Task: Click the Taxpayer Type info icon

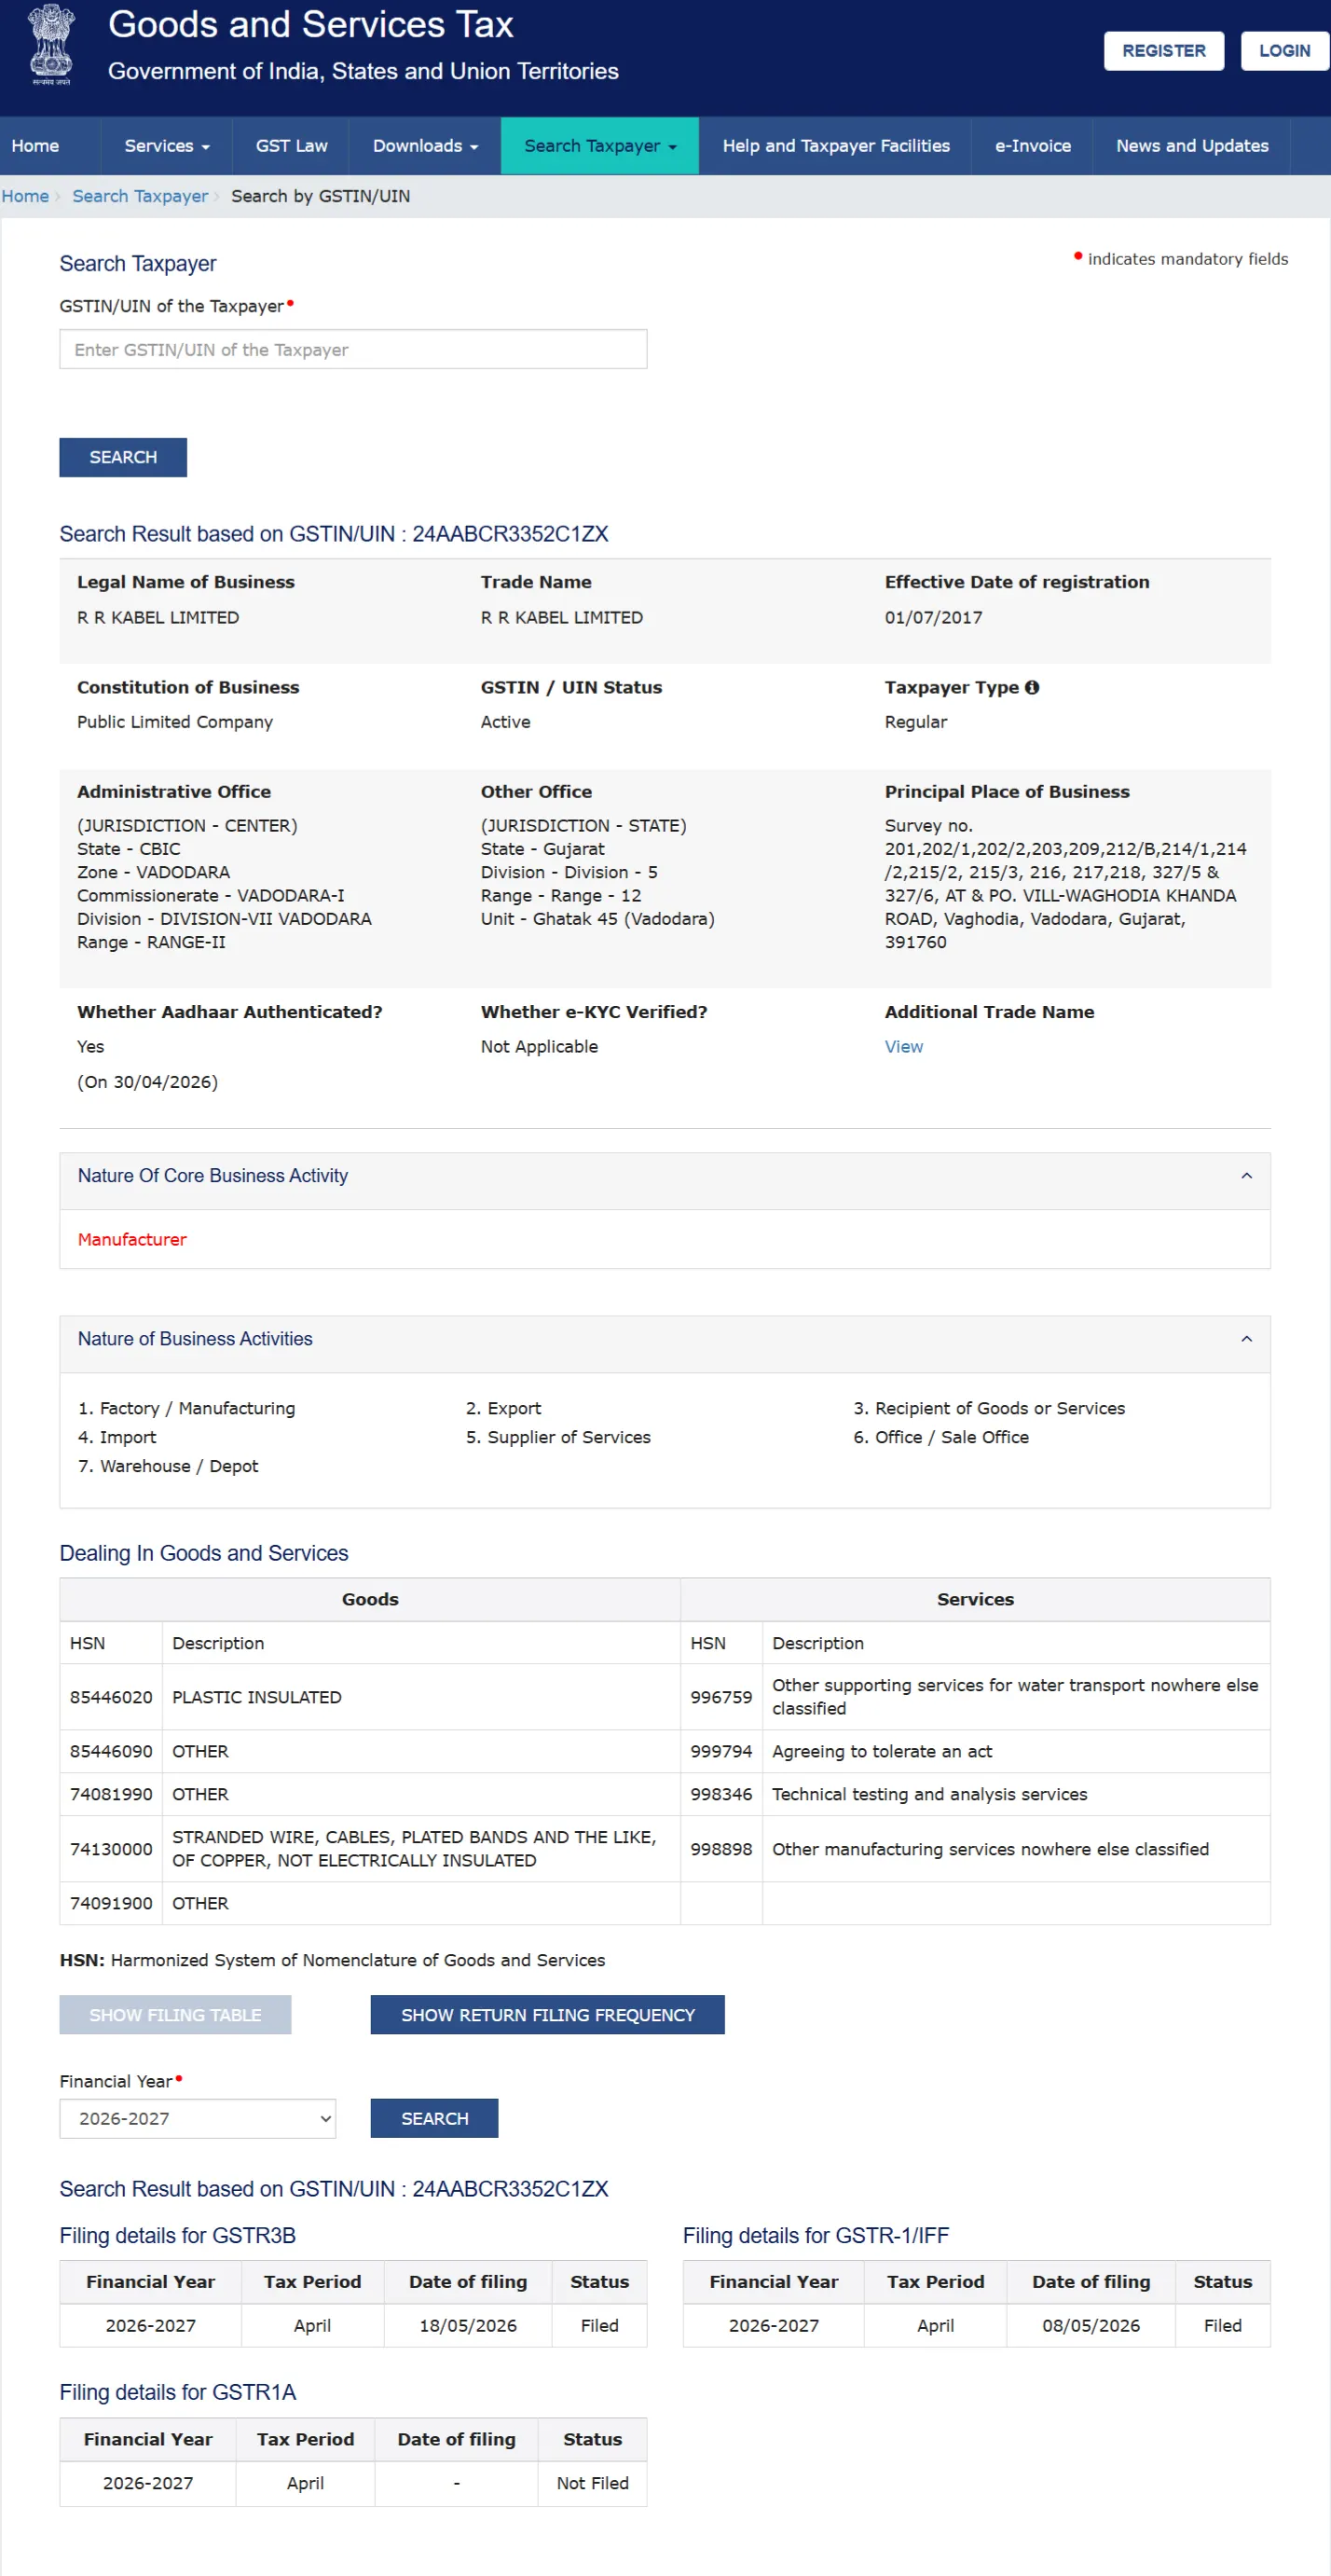Action: tap(1032, 687)
